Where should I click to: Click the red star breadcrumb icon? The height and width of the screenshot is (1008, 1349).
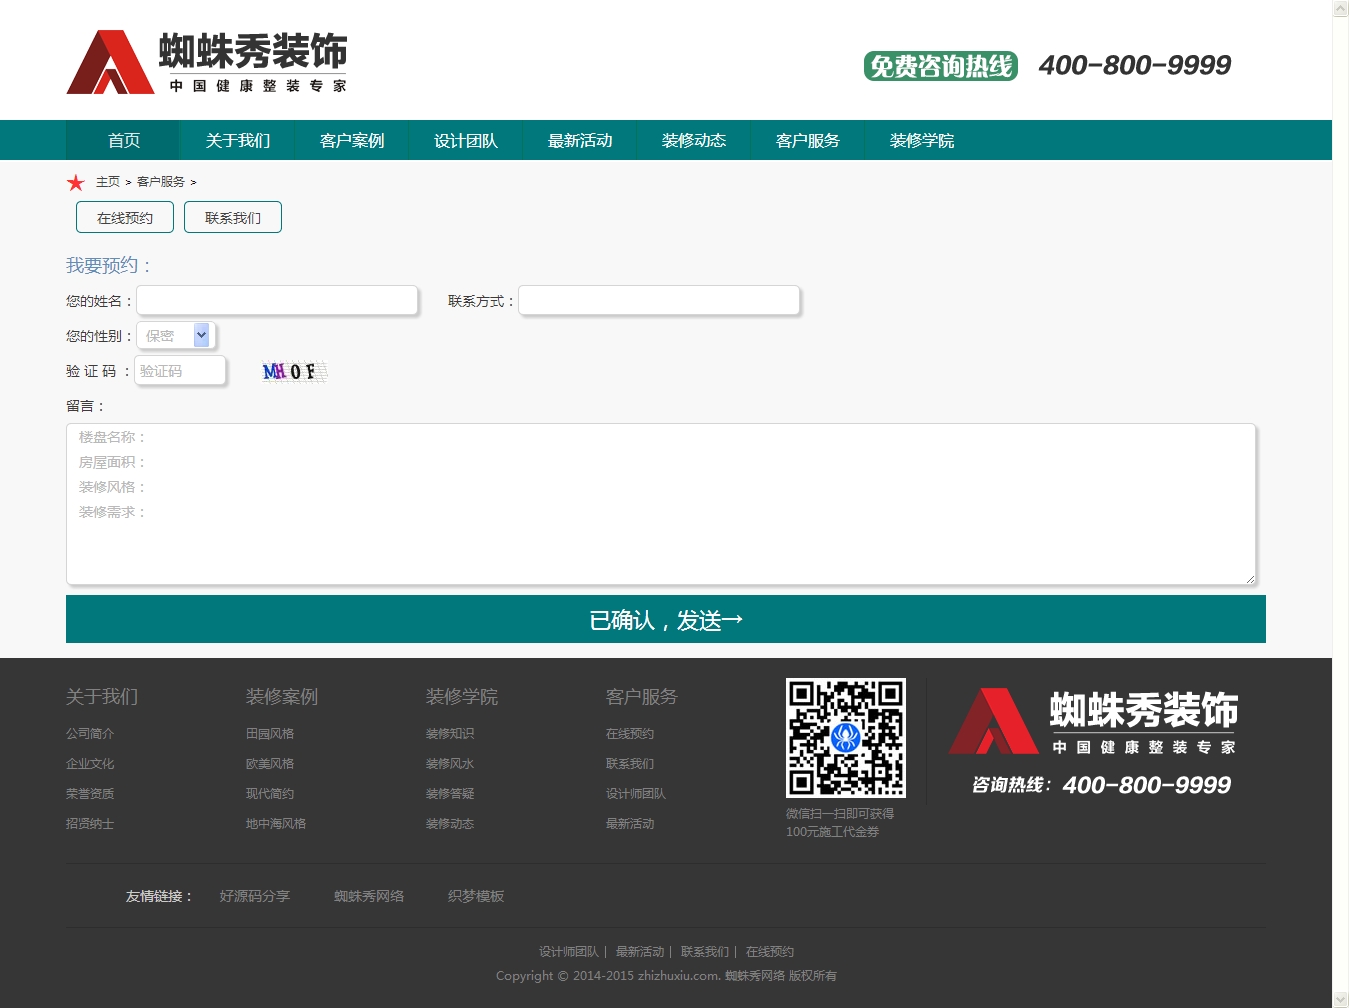pyautogui.click(x=75, y=182)
